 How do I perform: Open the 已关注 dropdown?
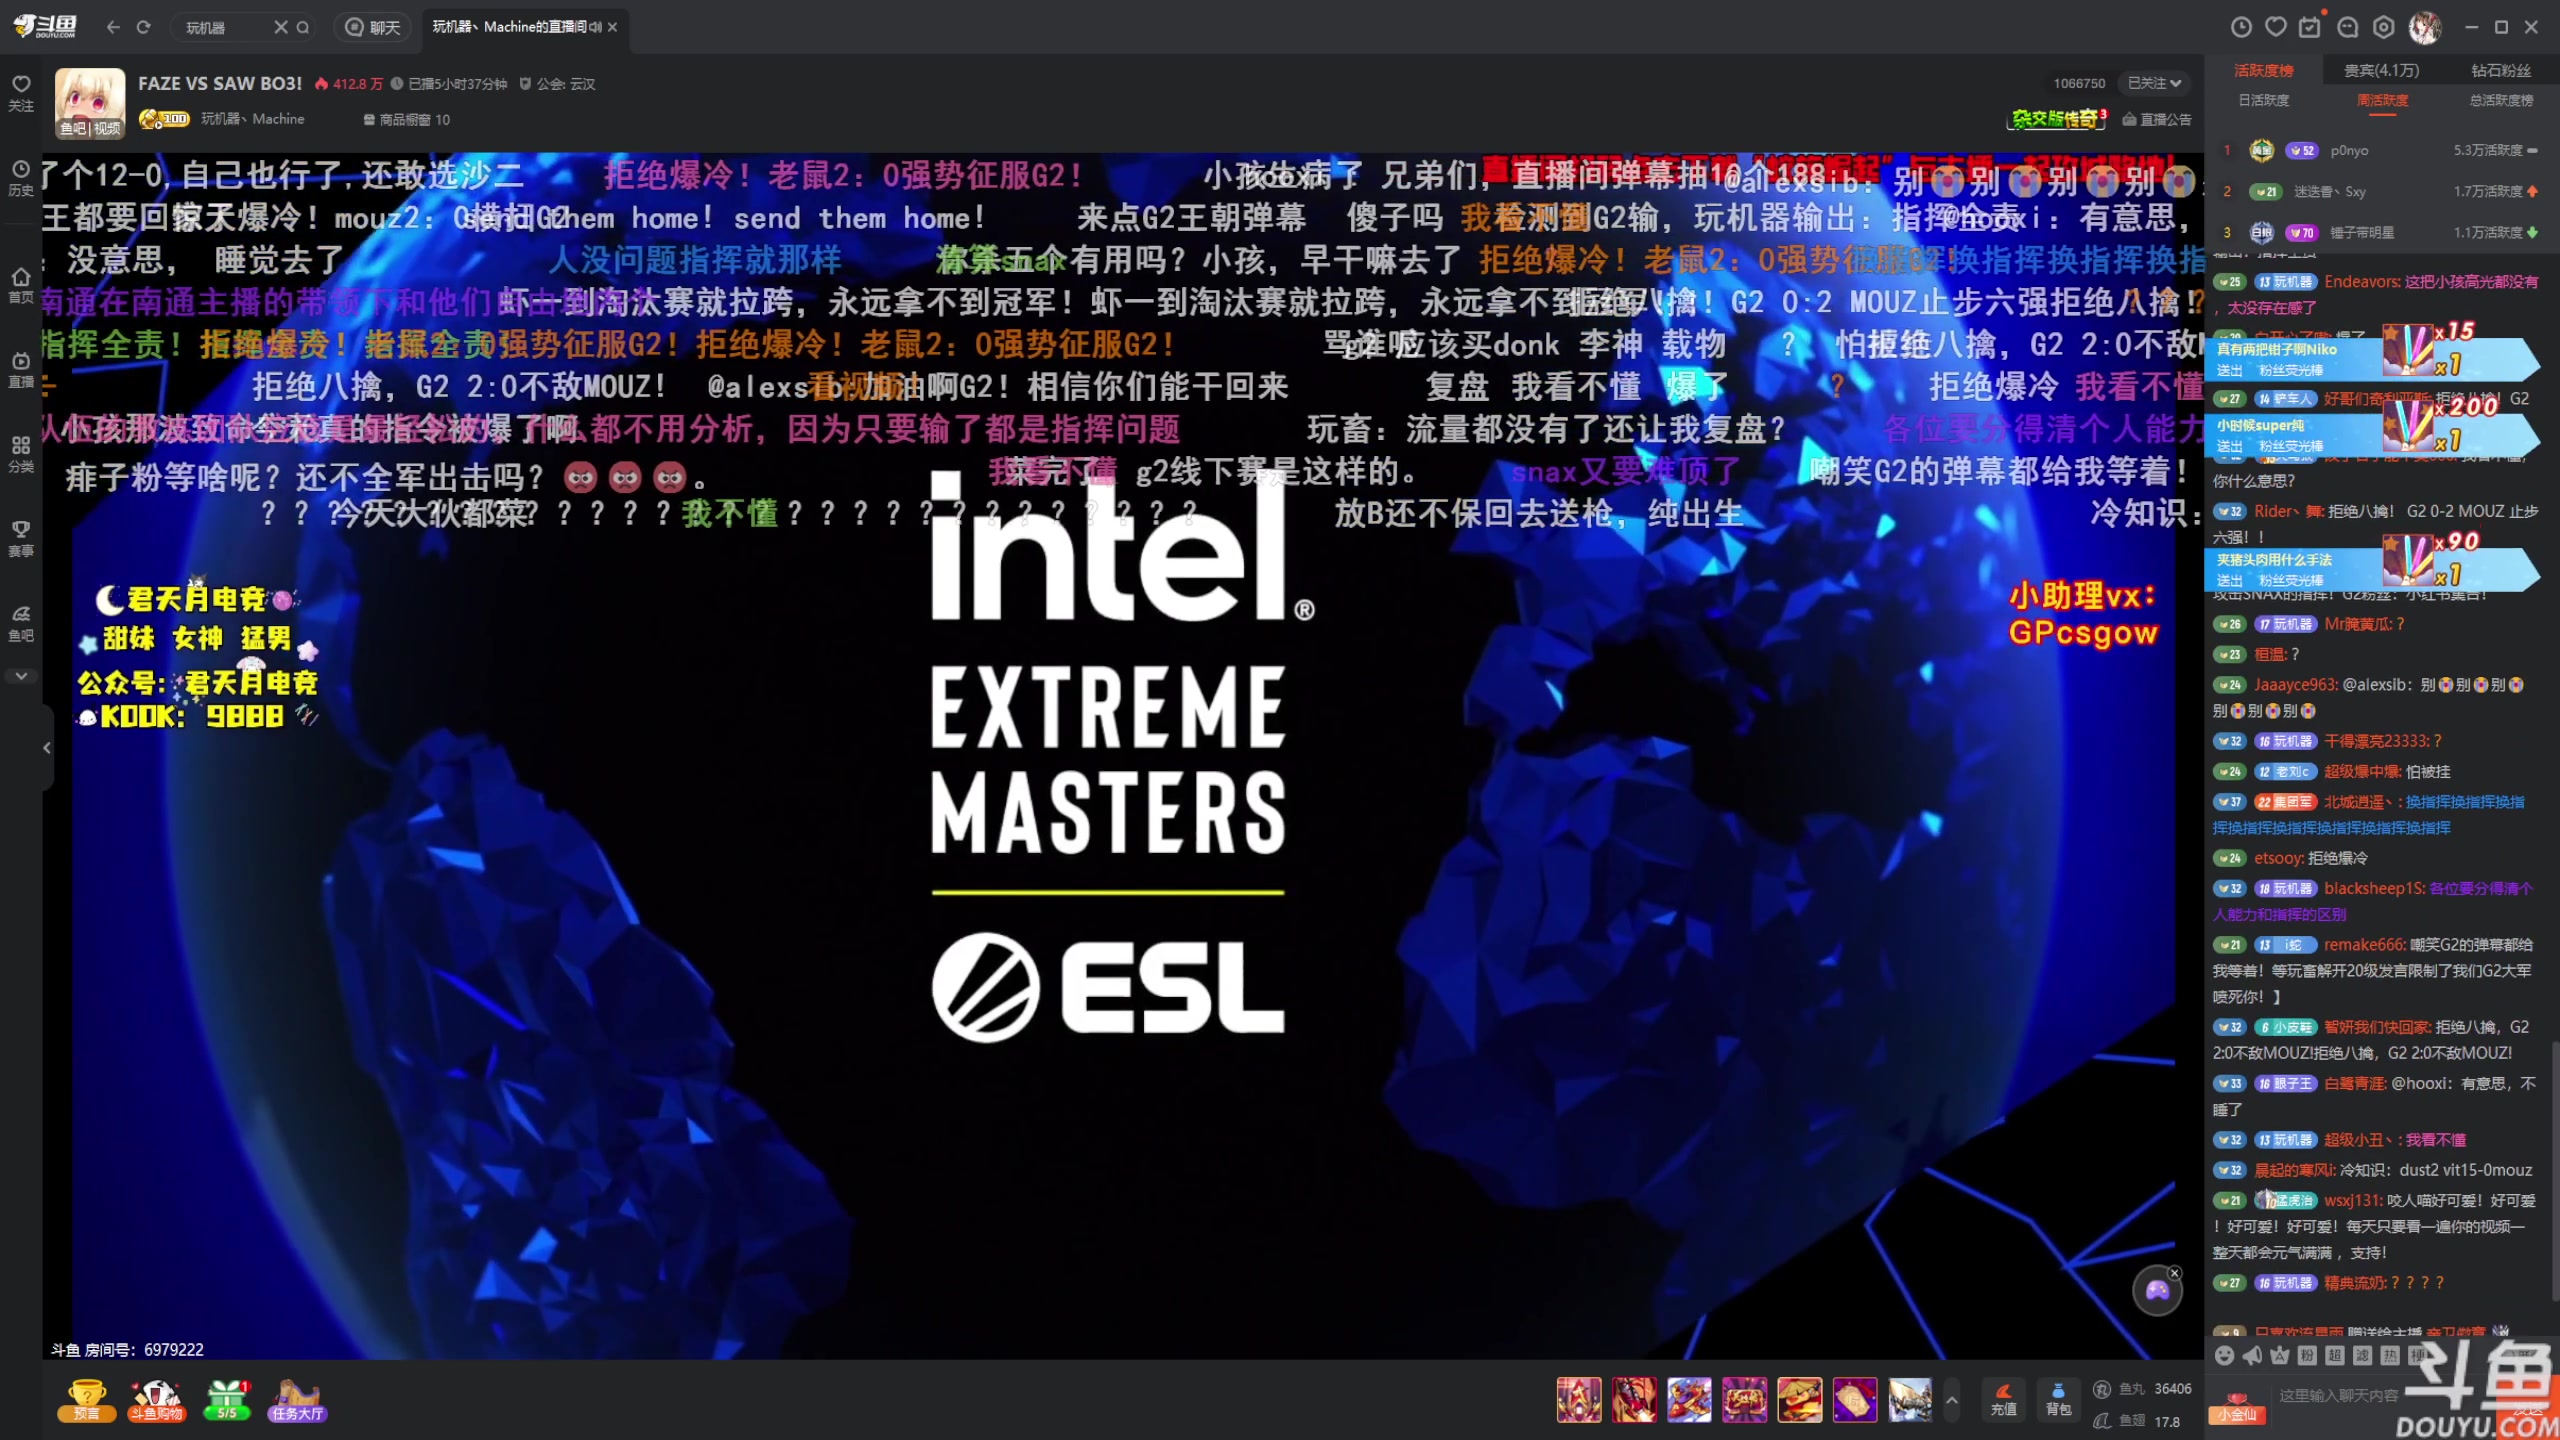2154,84
